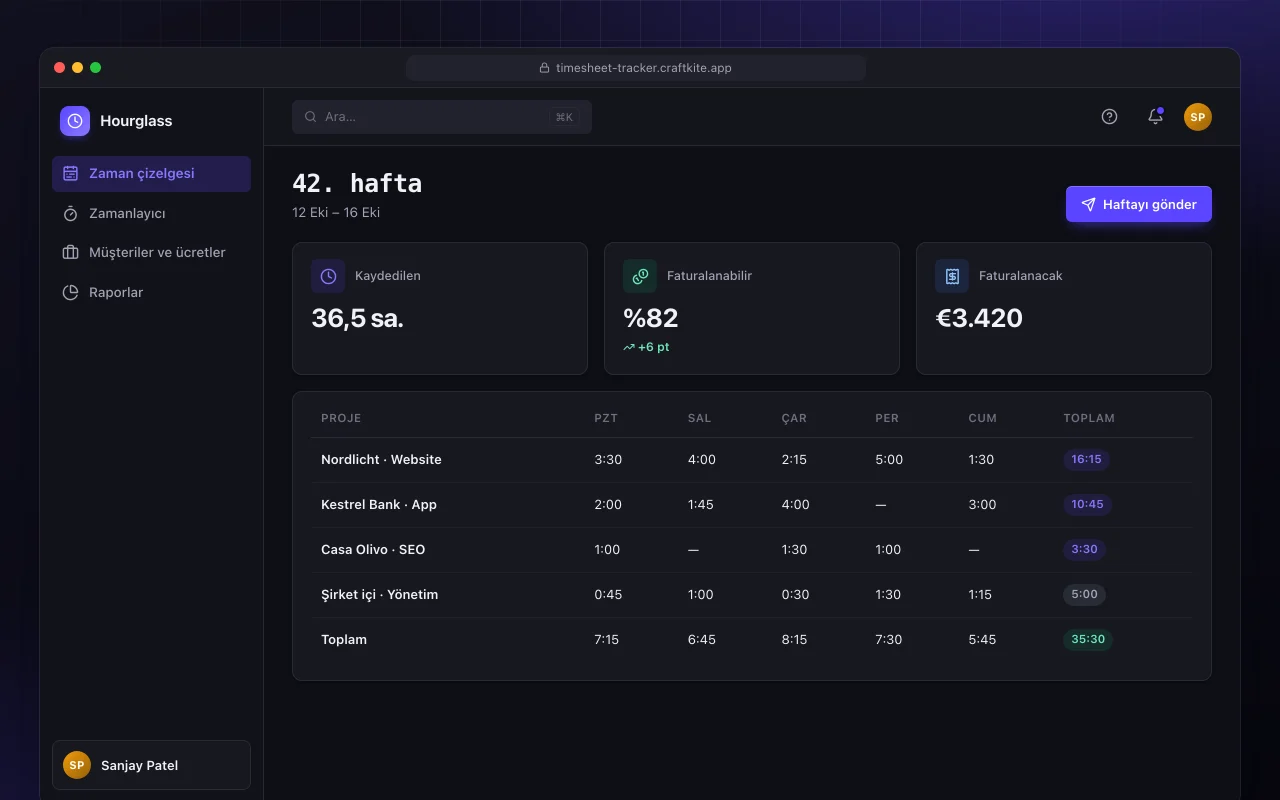Image resolution: width=1280 pixels, height=800 pixels.
Task: Open Müşteriler ve ücretler page
Action: (151, 252)
